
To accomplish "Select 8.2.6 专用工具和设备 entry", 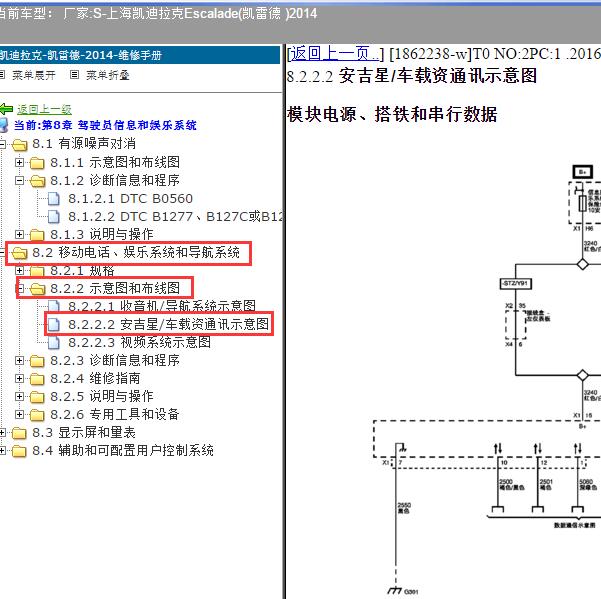I will [115, 414].
